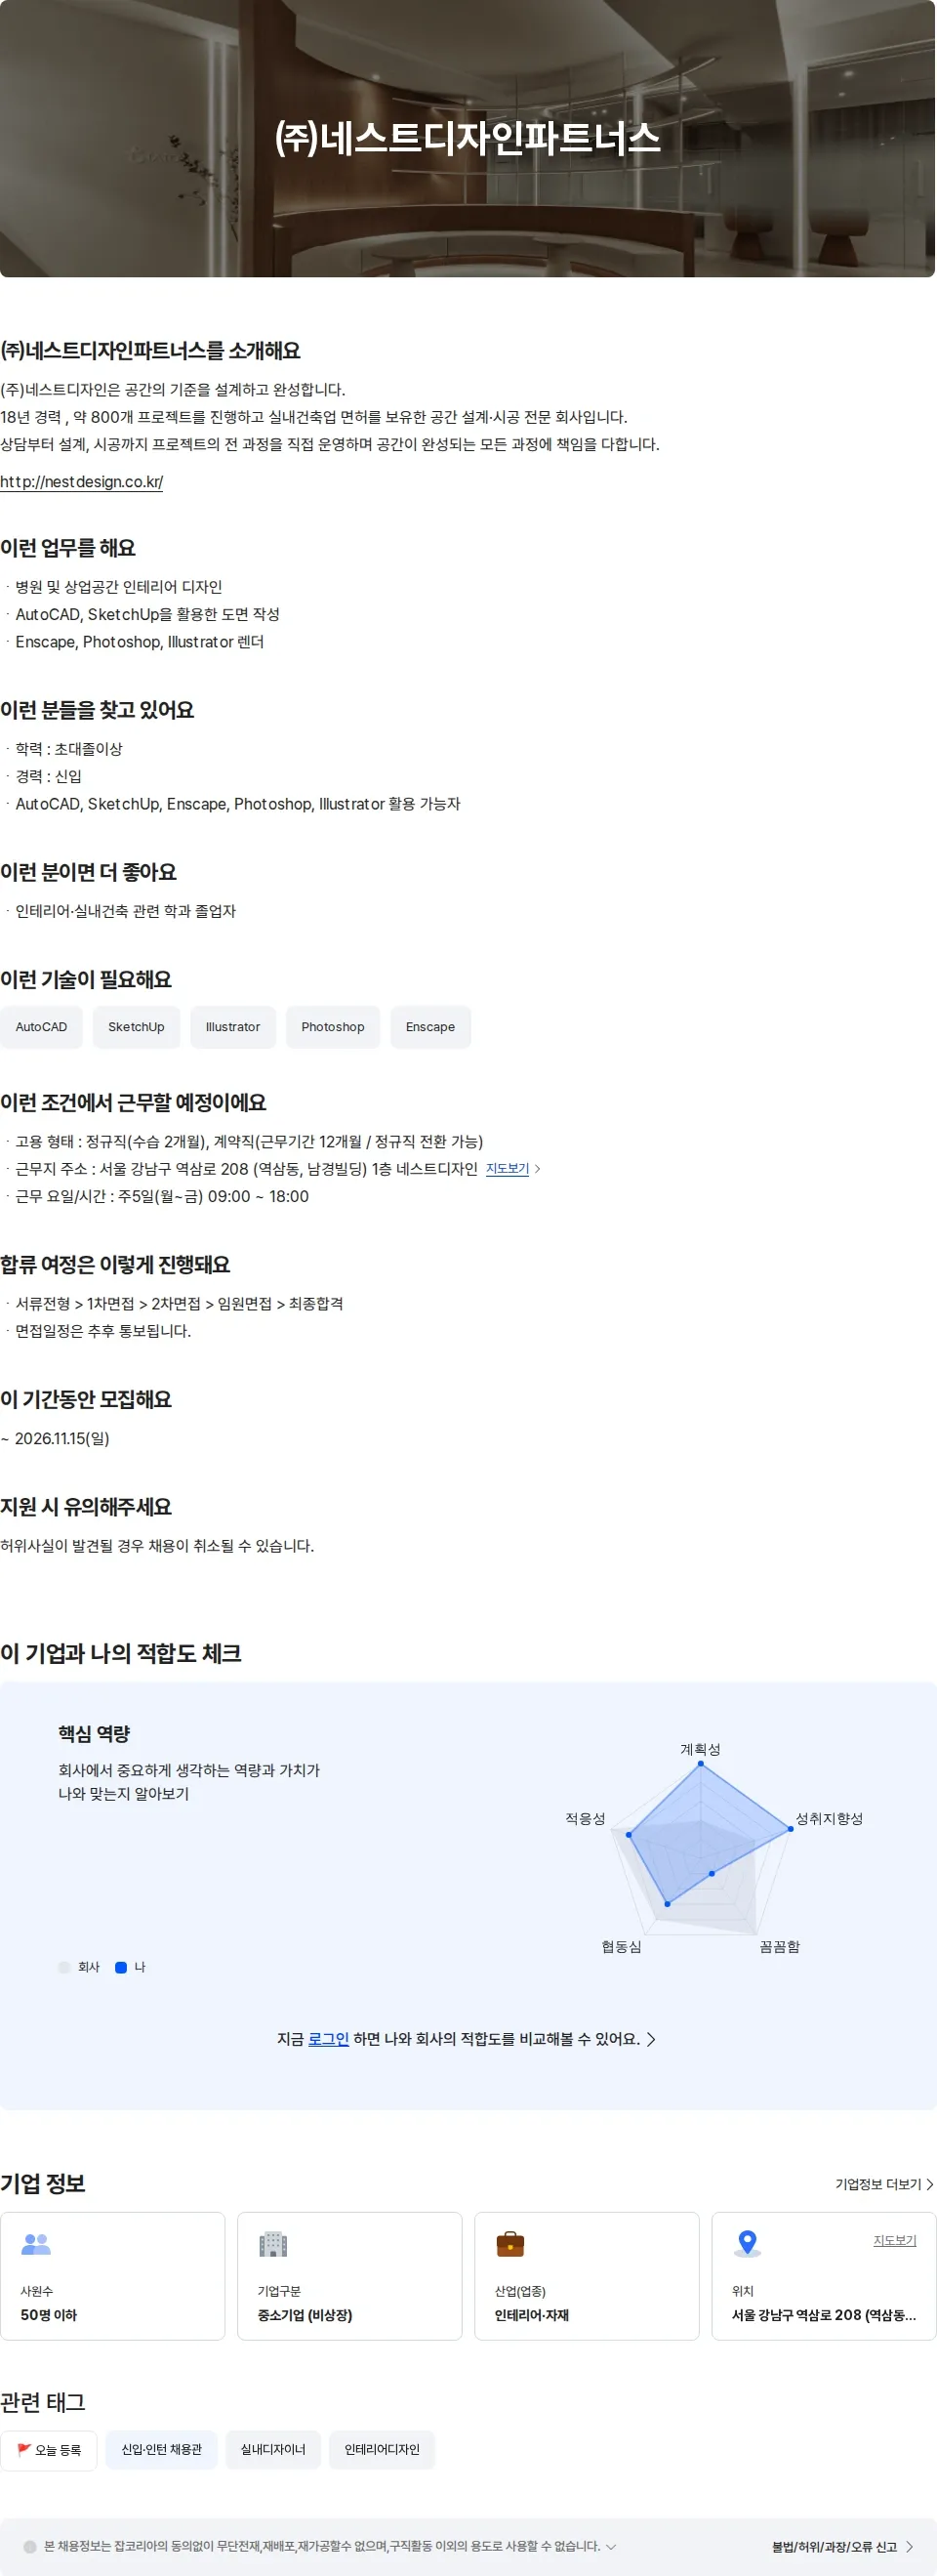
Task: Expand the copyright notice dropdown arrow
Action: (611, 2547)
